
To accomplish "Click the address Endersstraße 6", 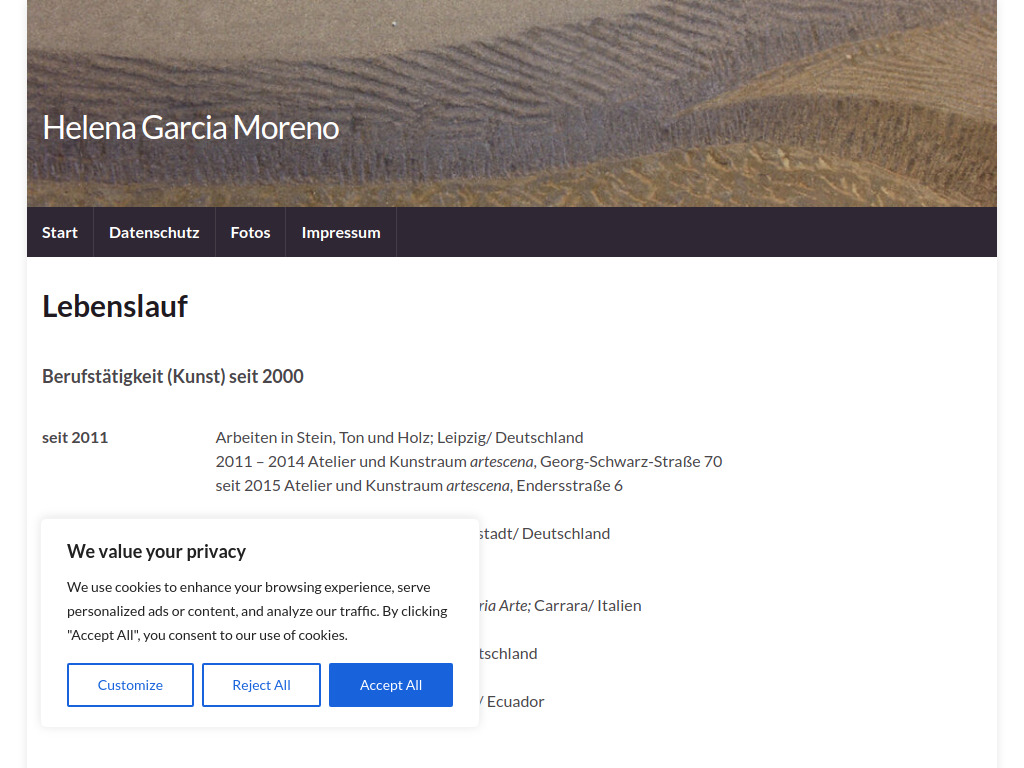I will (x=567, y=485).
